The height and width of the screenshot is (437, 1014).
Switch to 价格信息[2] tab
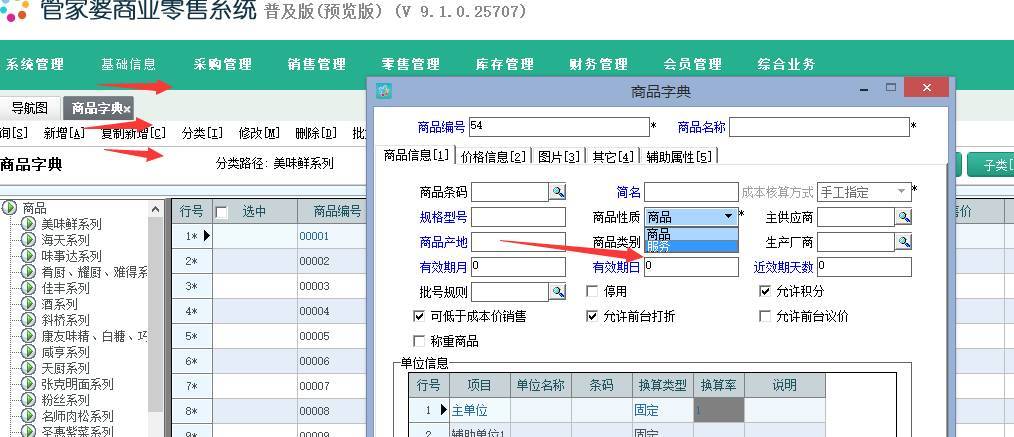tap(493, 156)
